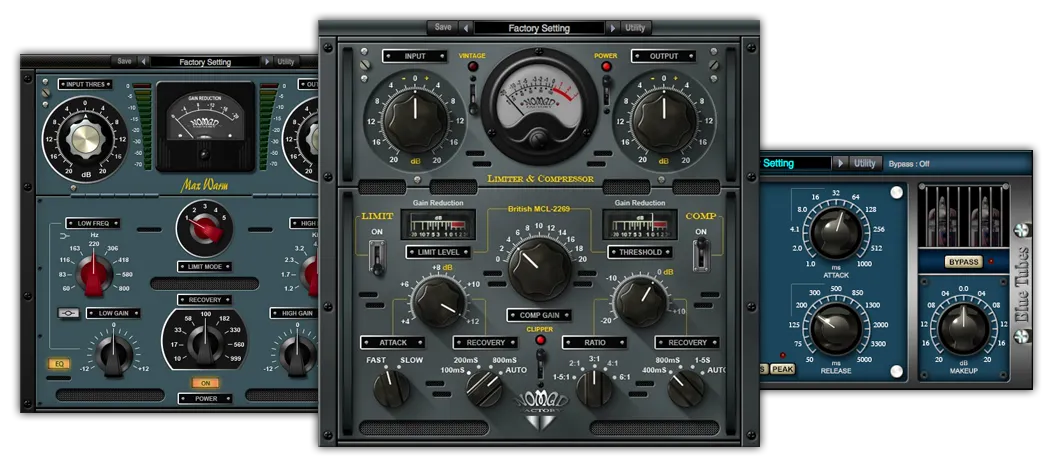Viewport: 1053px width, 467px height.
Task: Select the PEAK detection button
Action: (782, 369)
